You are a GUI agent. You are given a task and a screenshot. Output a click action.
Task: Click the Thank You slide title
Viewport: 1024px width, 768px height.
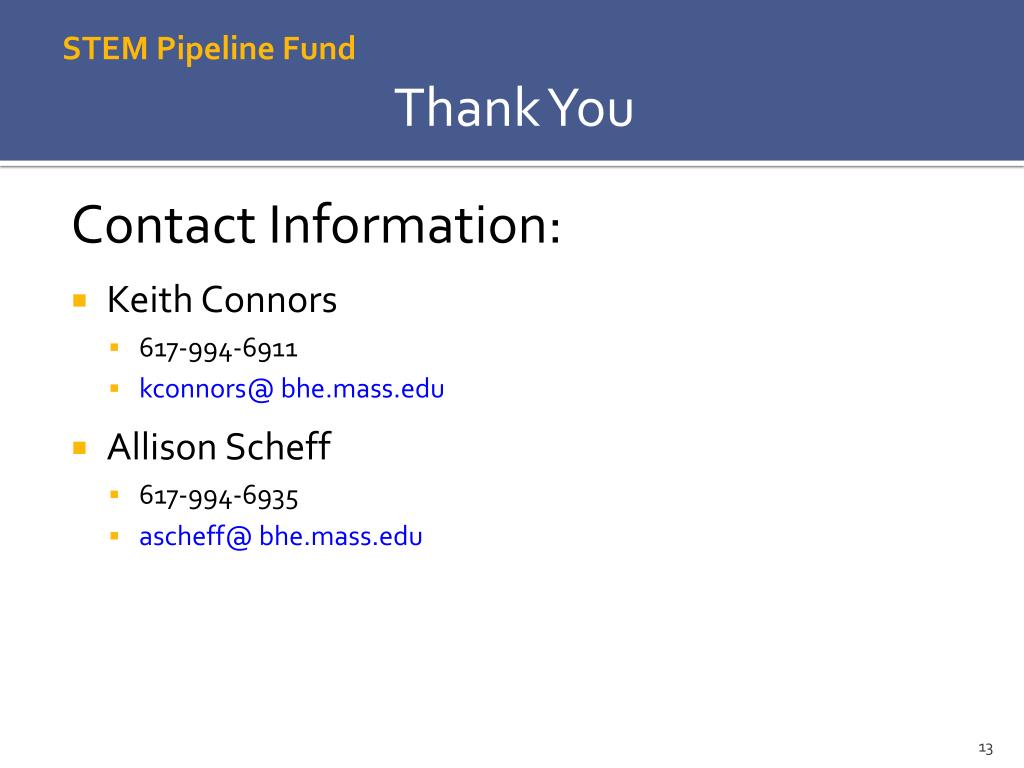[514, 107]
